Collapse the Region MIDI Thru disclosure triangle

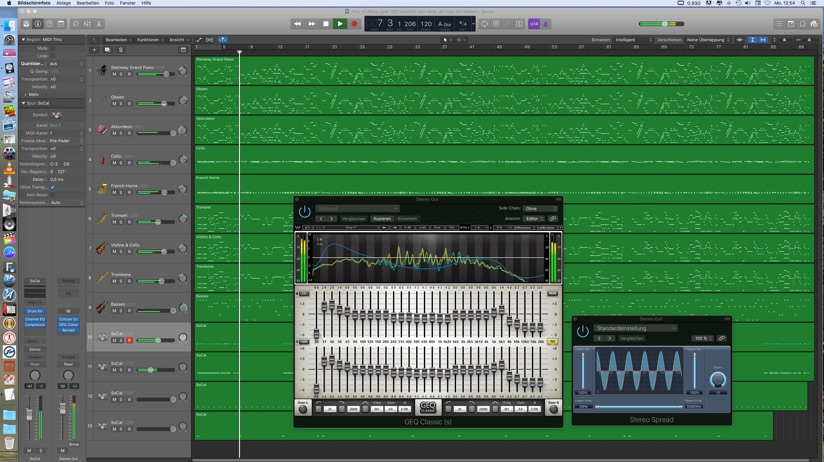(23, 40)
